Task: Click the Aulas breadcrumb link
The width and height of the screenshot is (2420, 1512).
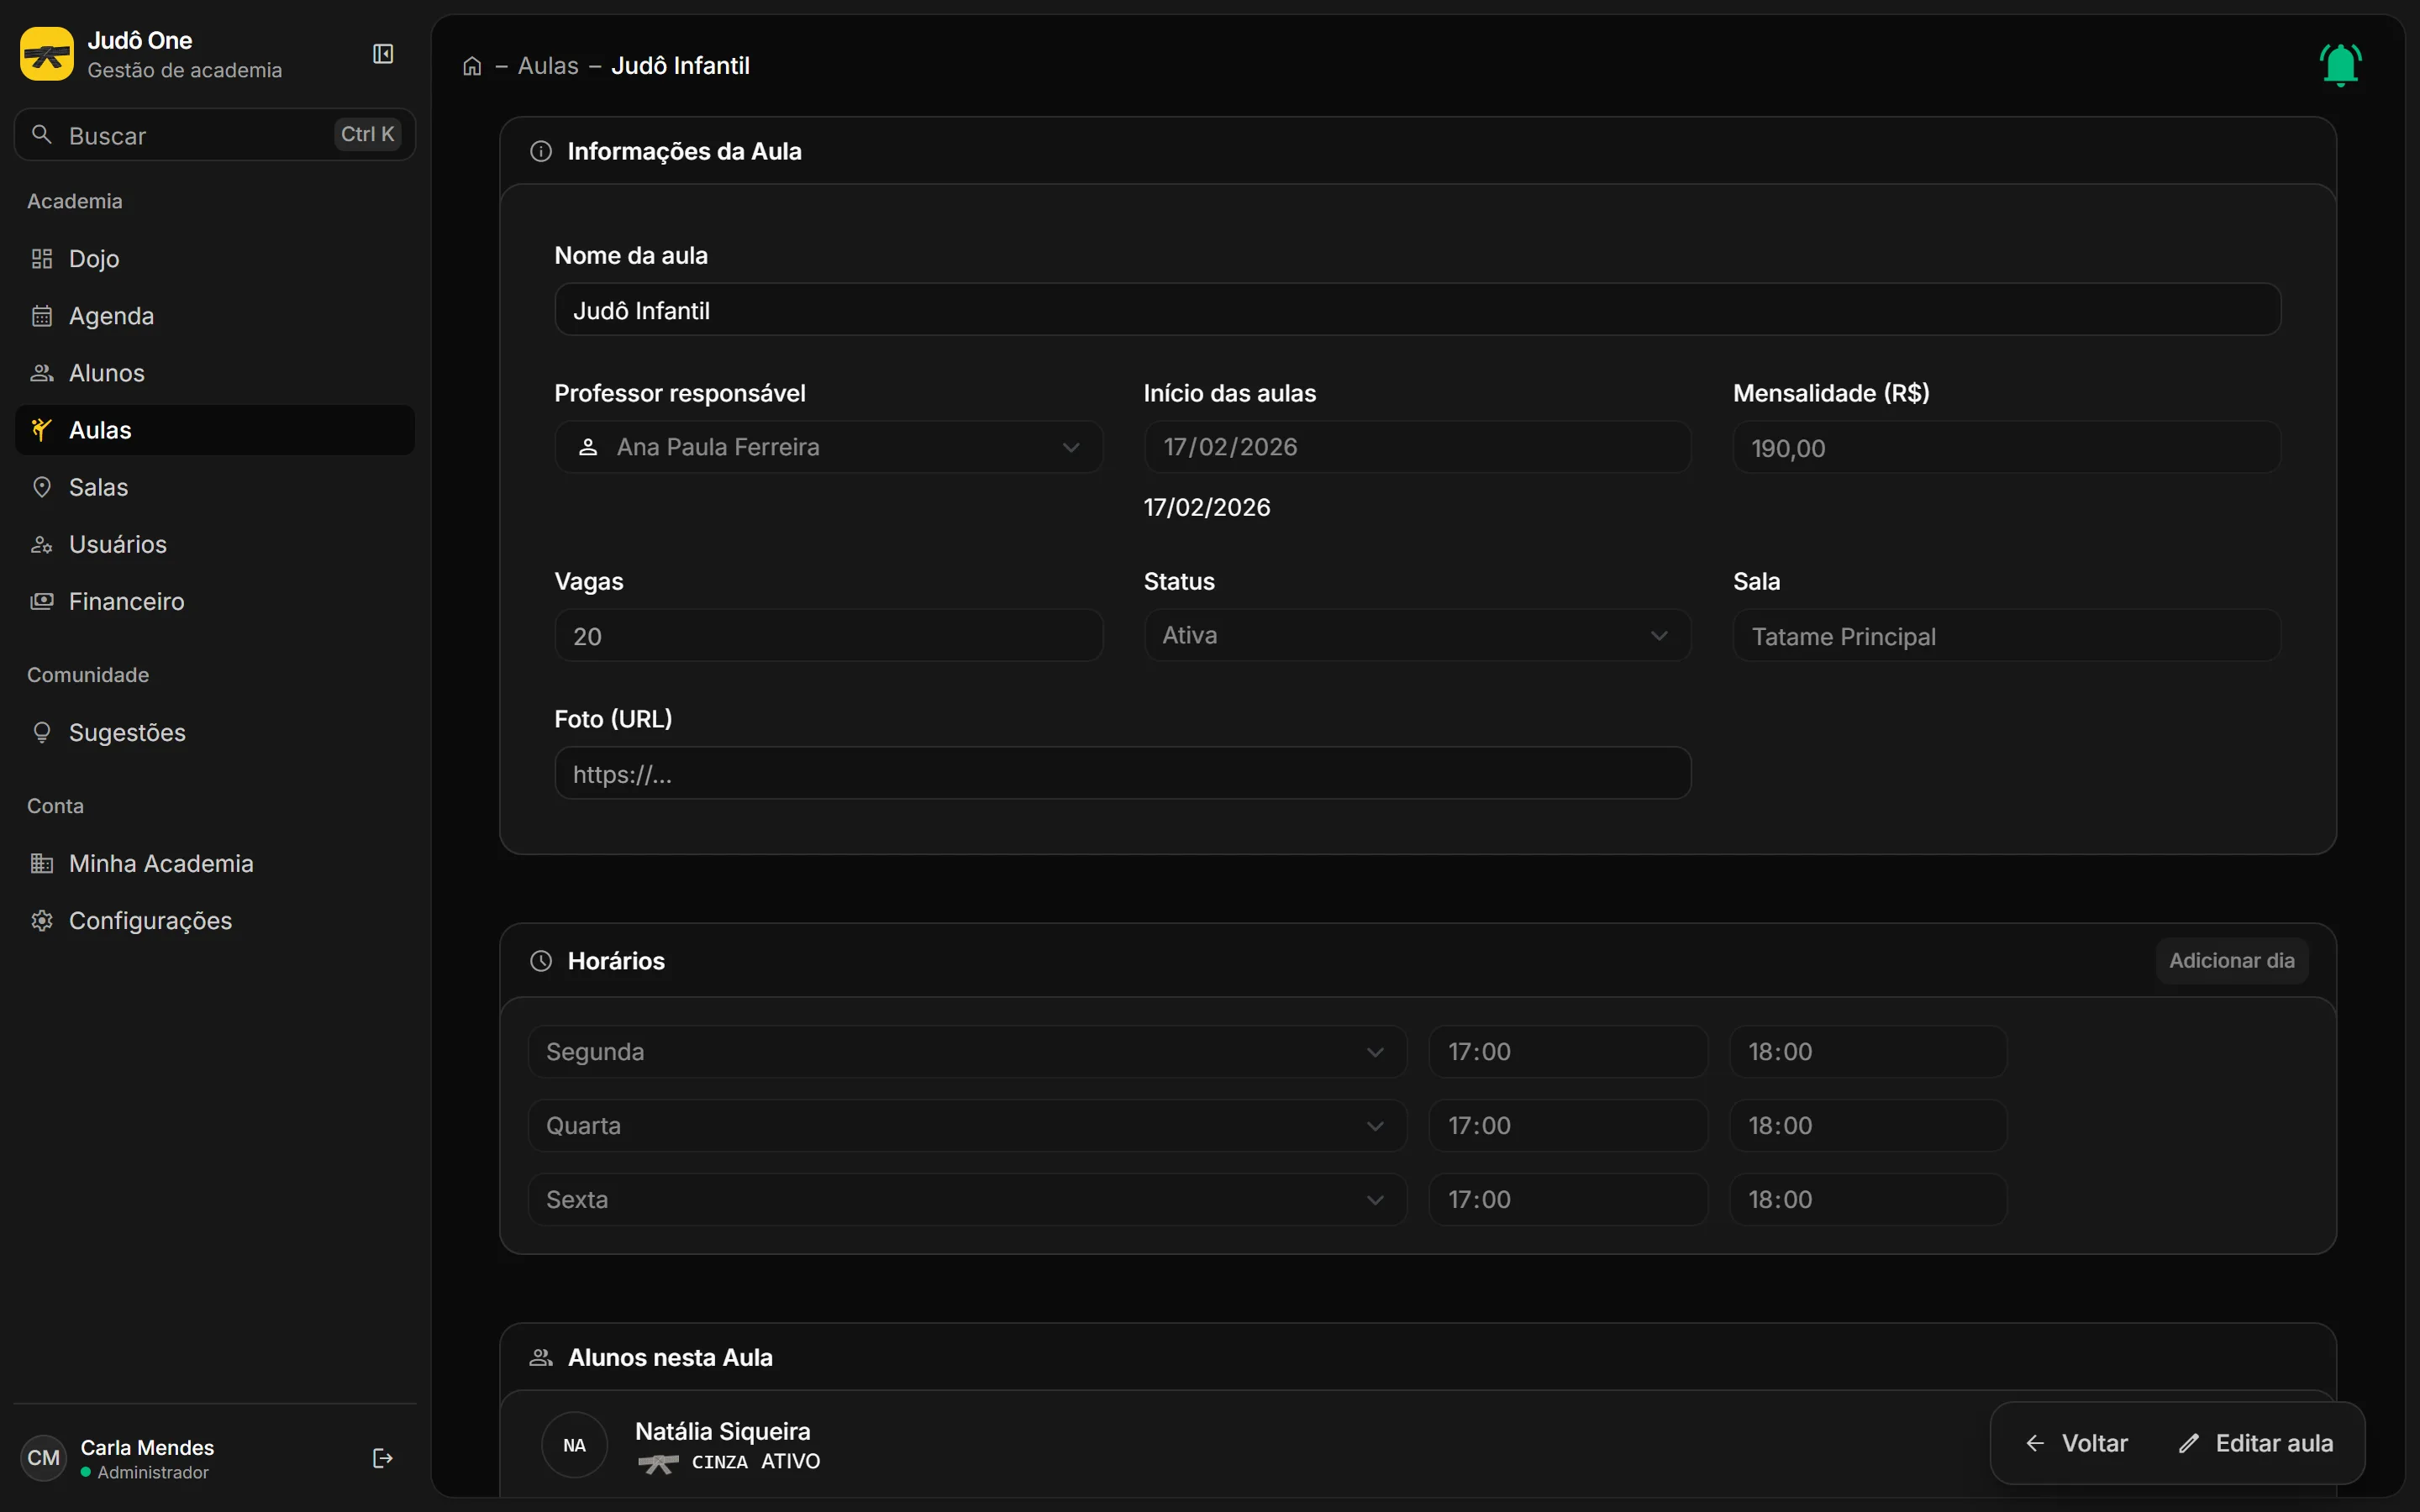Action: pyautogui.click(x=548, y=66)
